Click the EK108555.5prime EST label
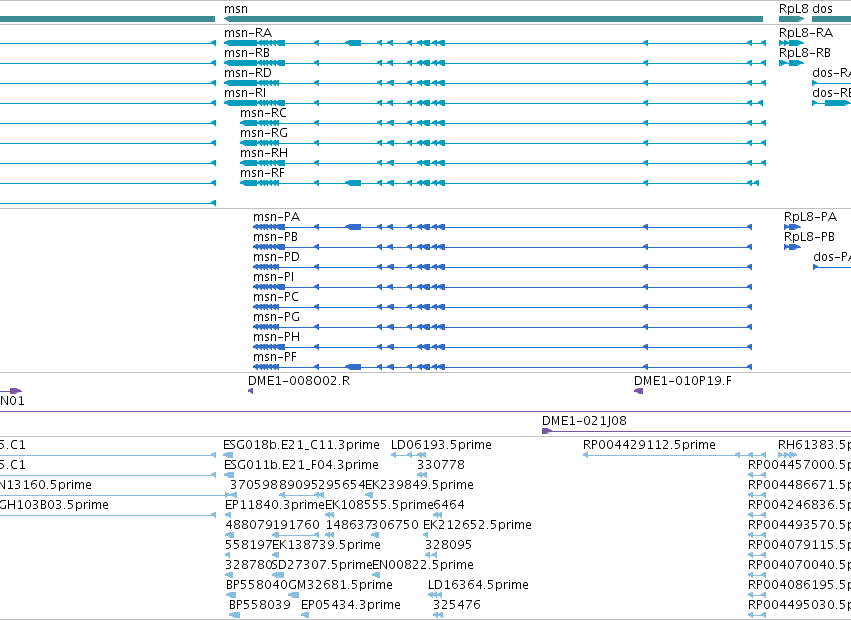 click(x=379, y=505)
